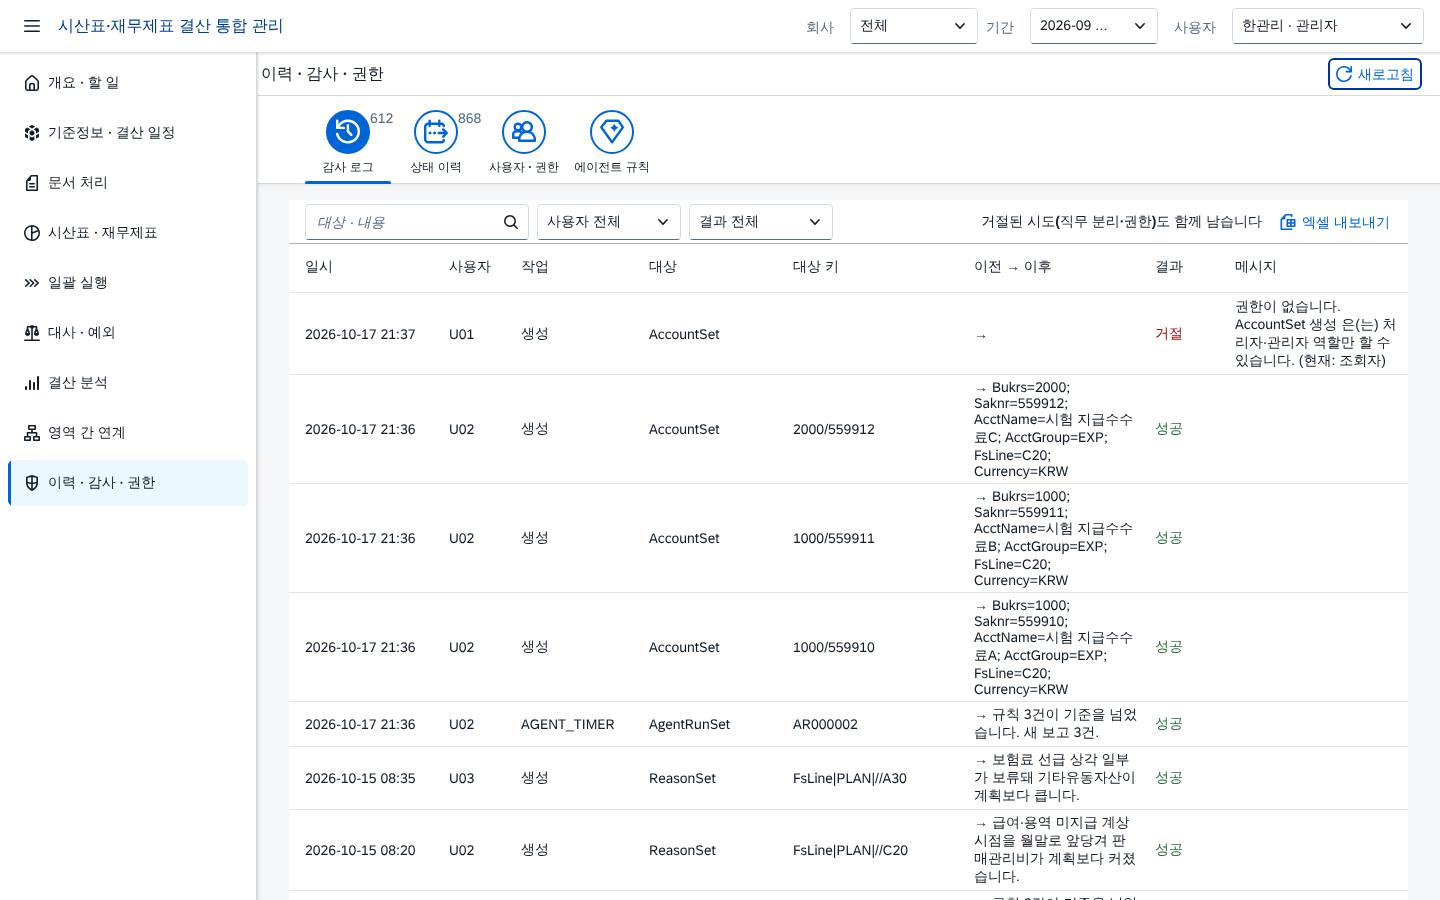Click the AgentRunSet target cell

[x=690, y=724]
